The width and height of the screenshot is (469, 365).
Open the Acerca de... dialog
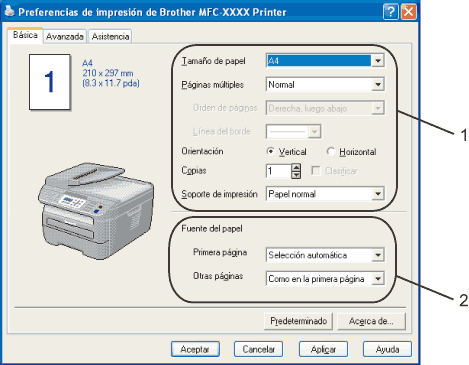tap(371, 321)
